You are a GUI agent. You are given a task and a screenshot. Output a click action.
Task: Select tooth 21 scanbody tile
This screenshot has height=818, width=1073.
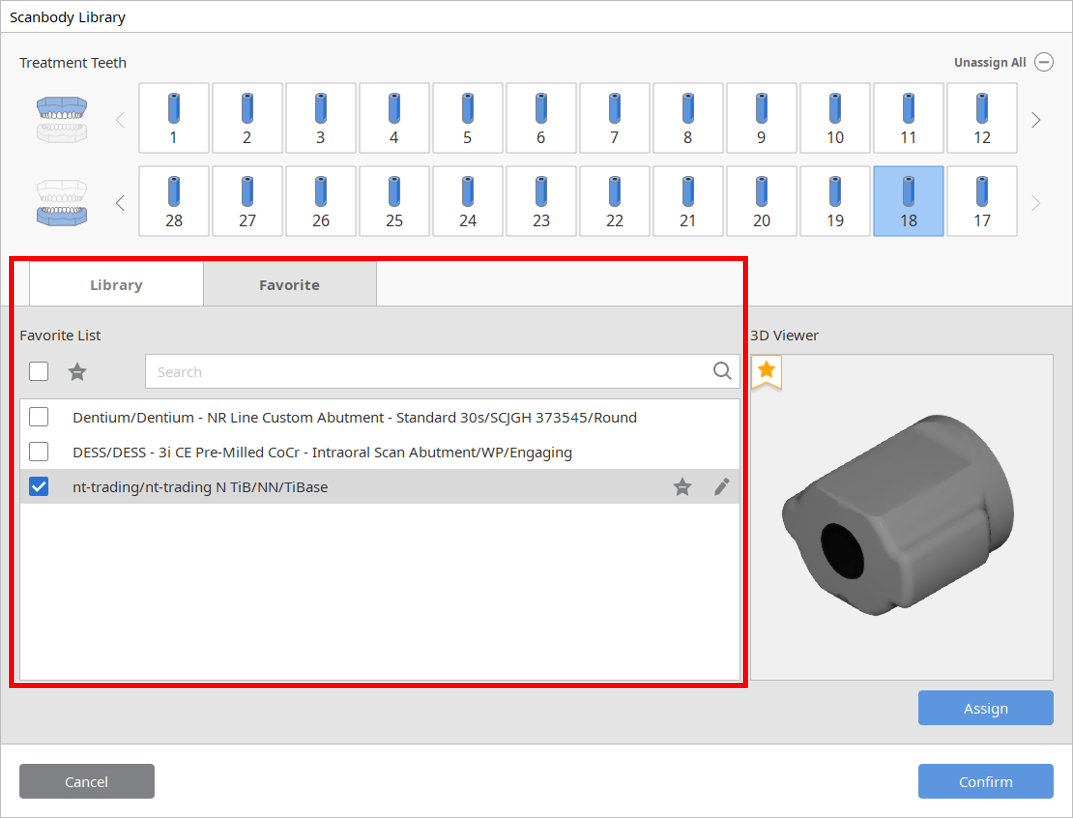click(688, 201)
